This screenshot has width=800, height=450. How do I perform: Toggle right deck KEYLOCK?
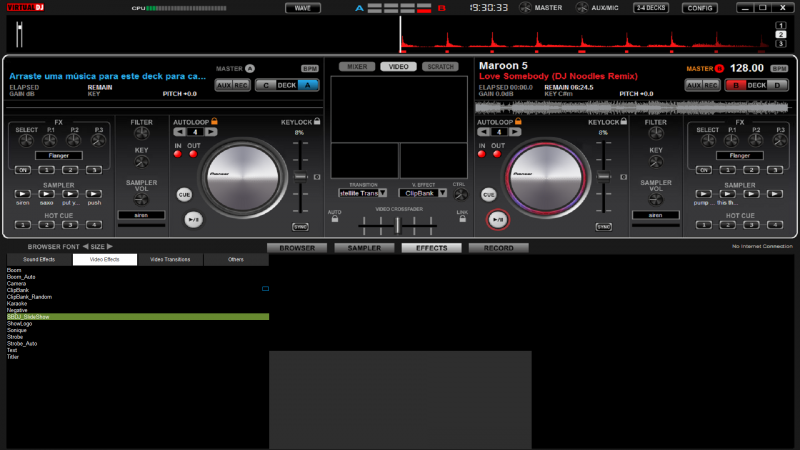(623, 121)
